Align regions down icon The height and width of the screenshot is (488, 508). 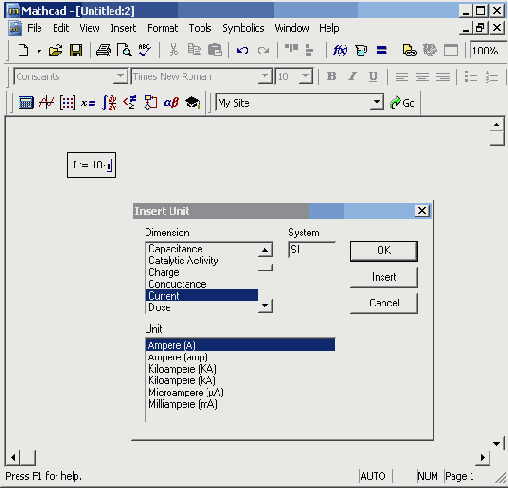pos(309,50)
